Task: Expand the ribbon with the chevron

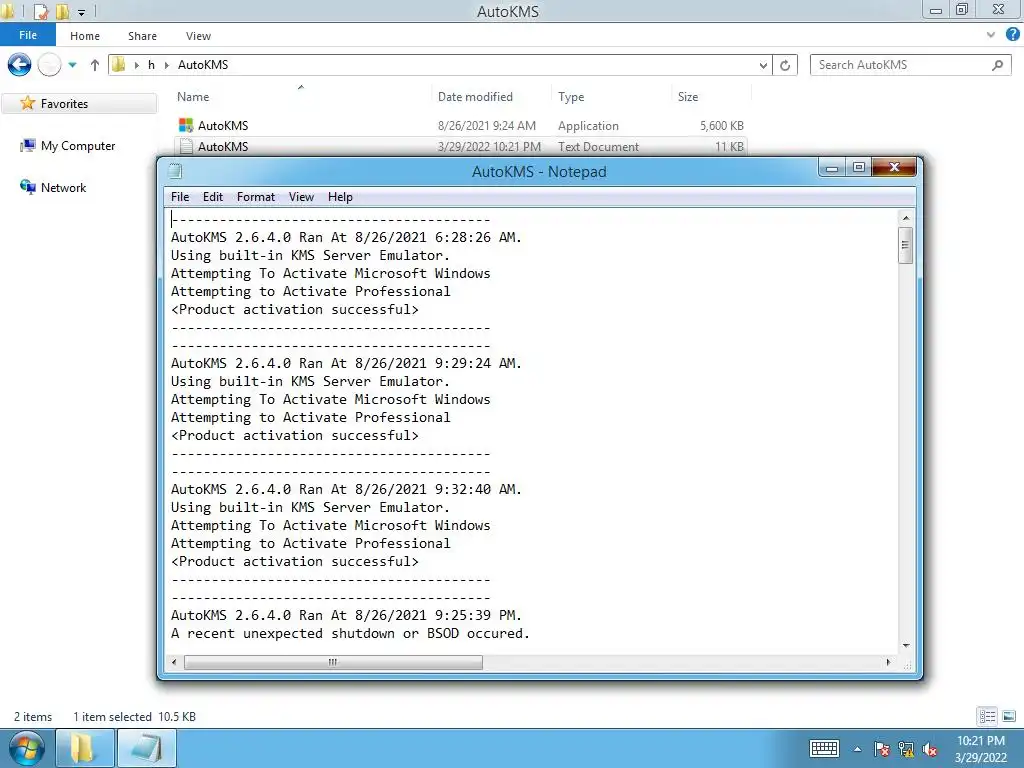Action: point(991,35)
